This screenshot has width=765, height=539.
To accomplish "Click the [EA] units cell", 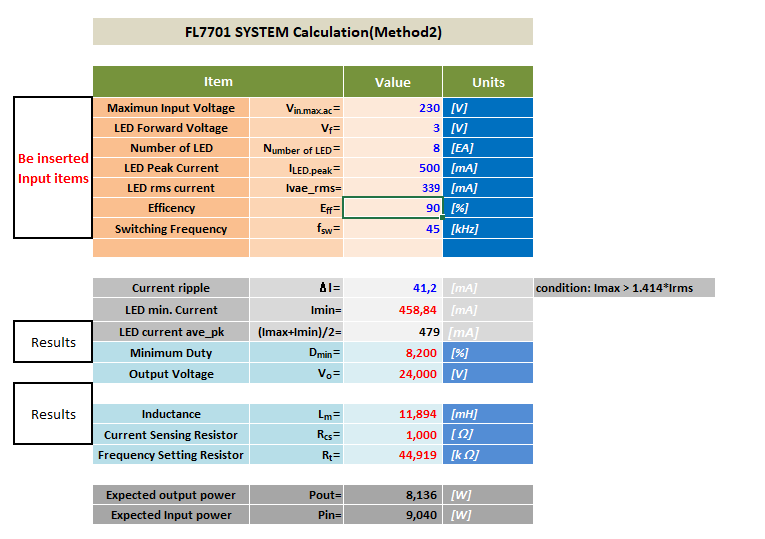I will click(x=488, y=148).
